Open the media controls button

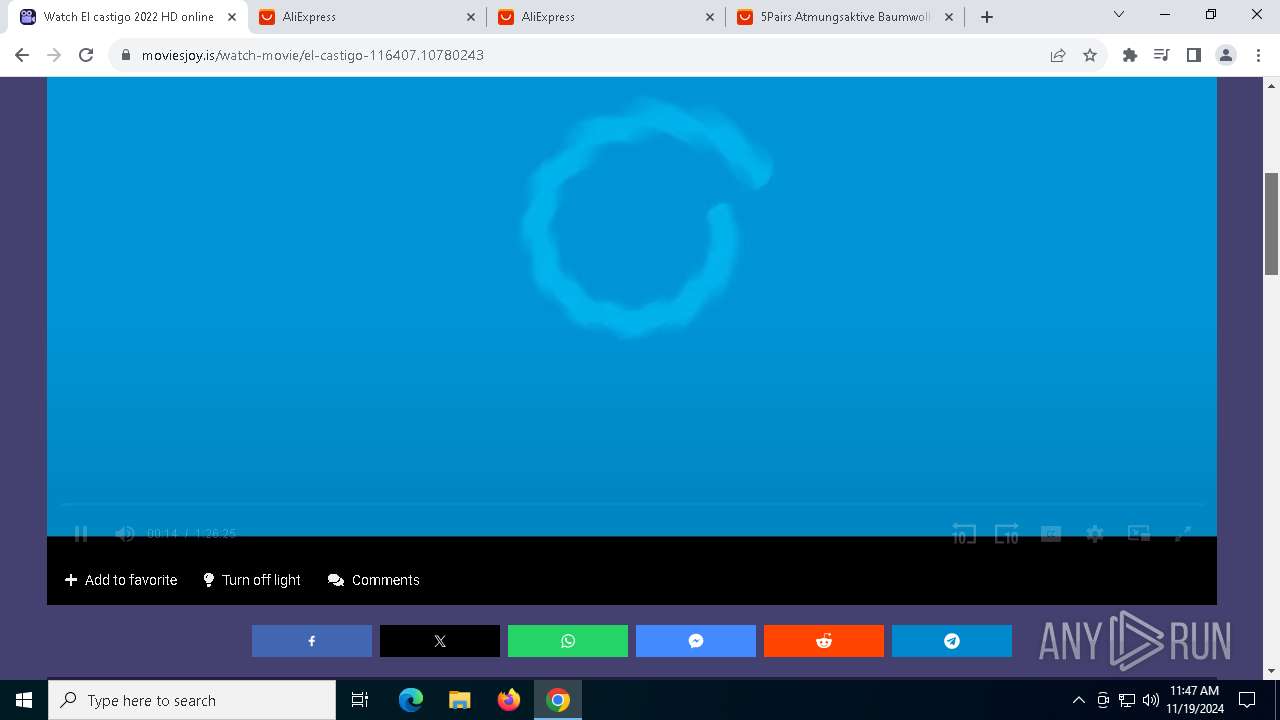point(1162,55)
